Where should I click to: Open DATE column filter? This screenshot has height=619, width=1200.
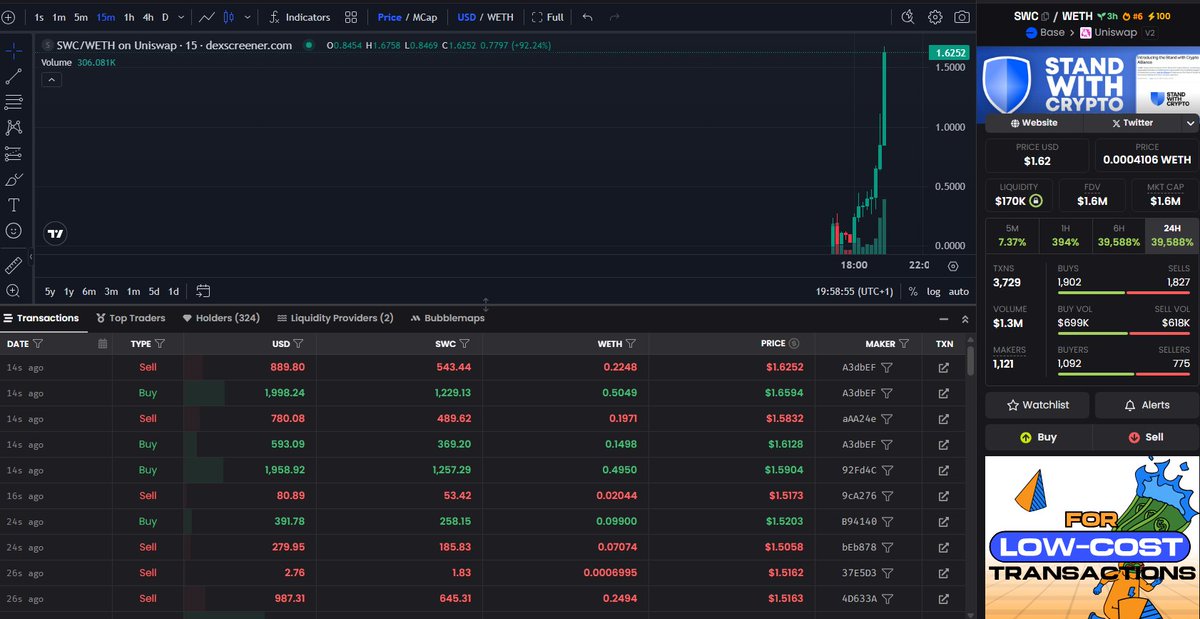click(38, 343)
